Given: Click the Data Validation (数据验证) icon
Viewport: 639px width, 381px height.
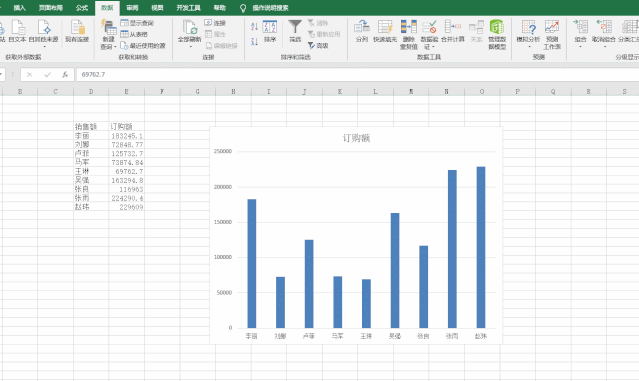Looking at the screenshot, I should (x=429, y=27).
